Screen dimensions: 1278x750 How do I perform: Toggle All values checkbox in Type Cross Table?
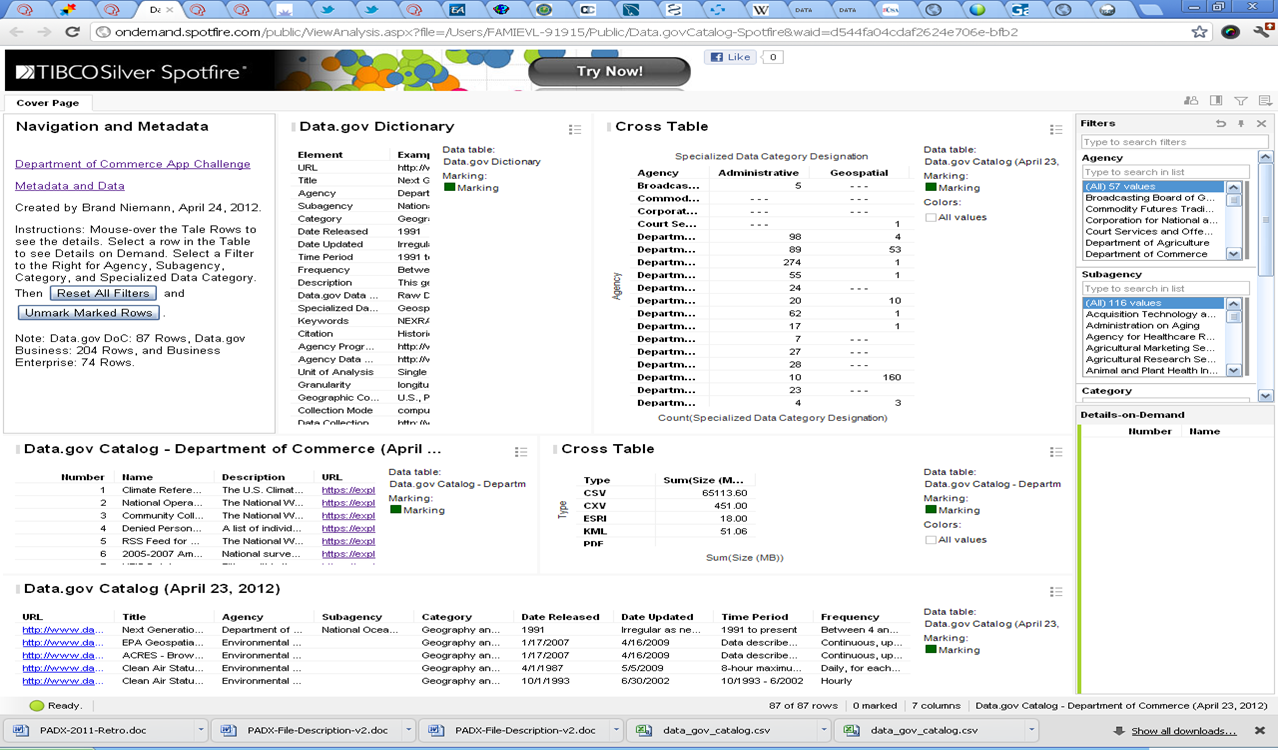(931, 540)
